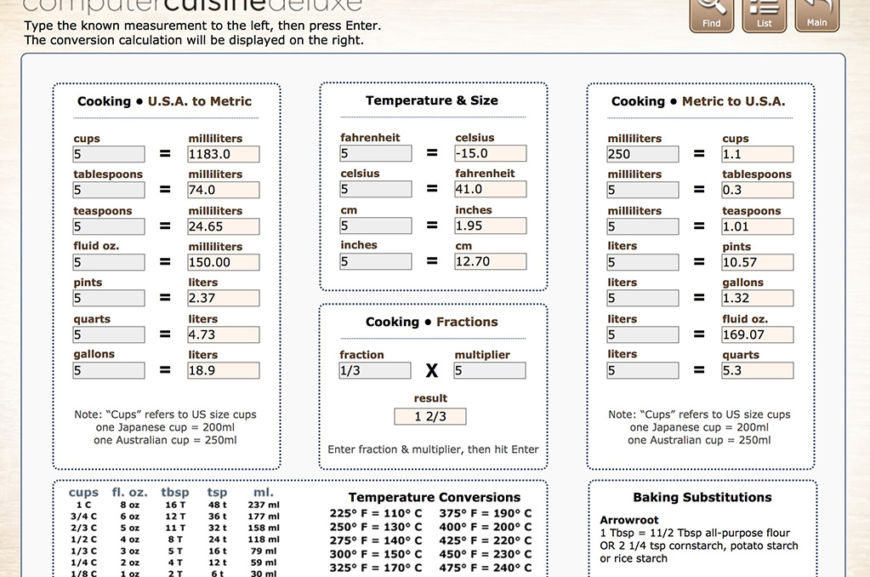This screenshot has height=577, width=870.
Task: Select the milliliters input paired with tablespoons result
Action: [643, 190]
